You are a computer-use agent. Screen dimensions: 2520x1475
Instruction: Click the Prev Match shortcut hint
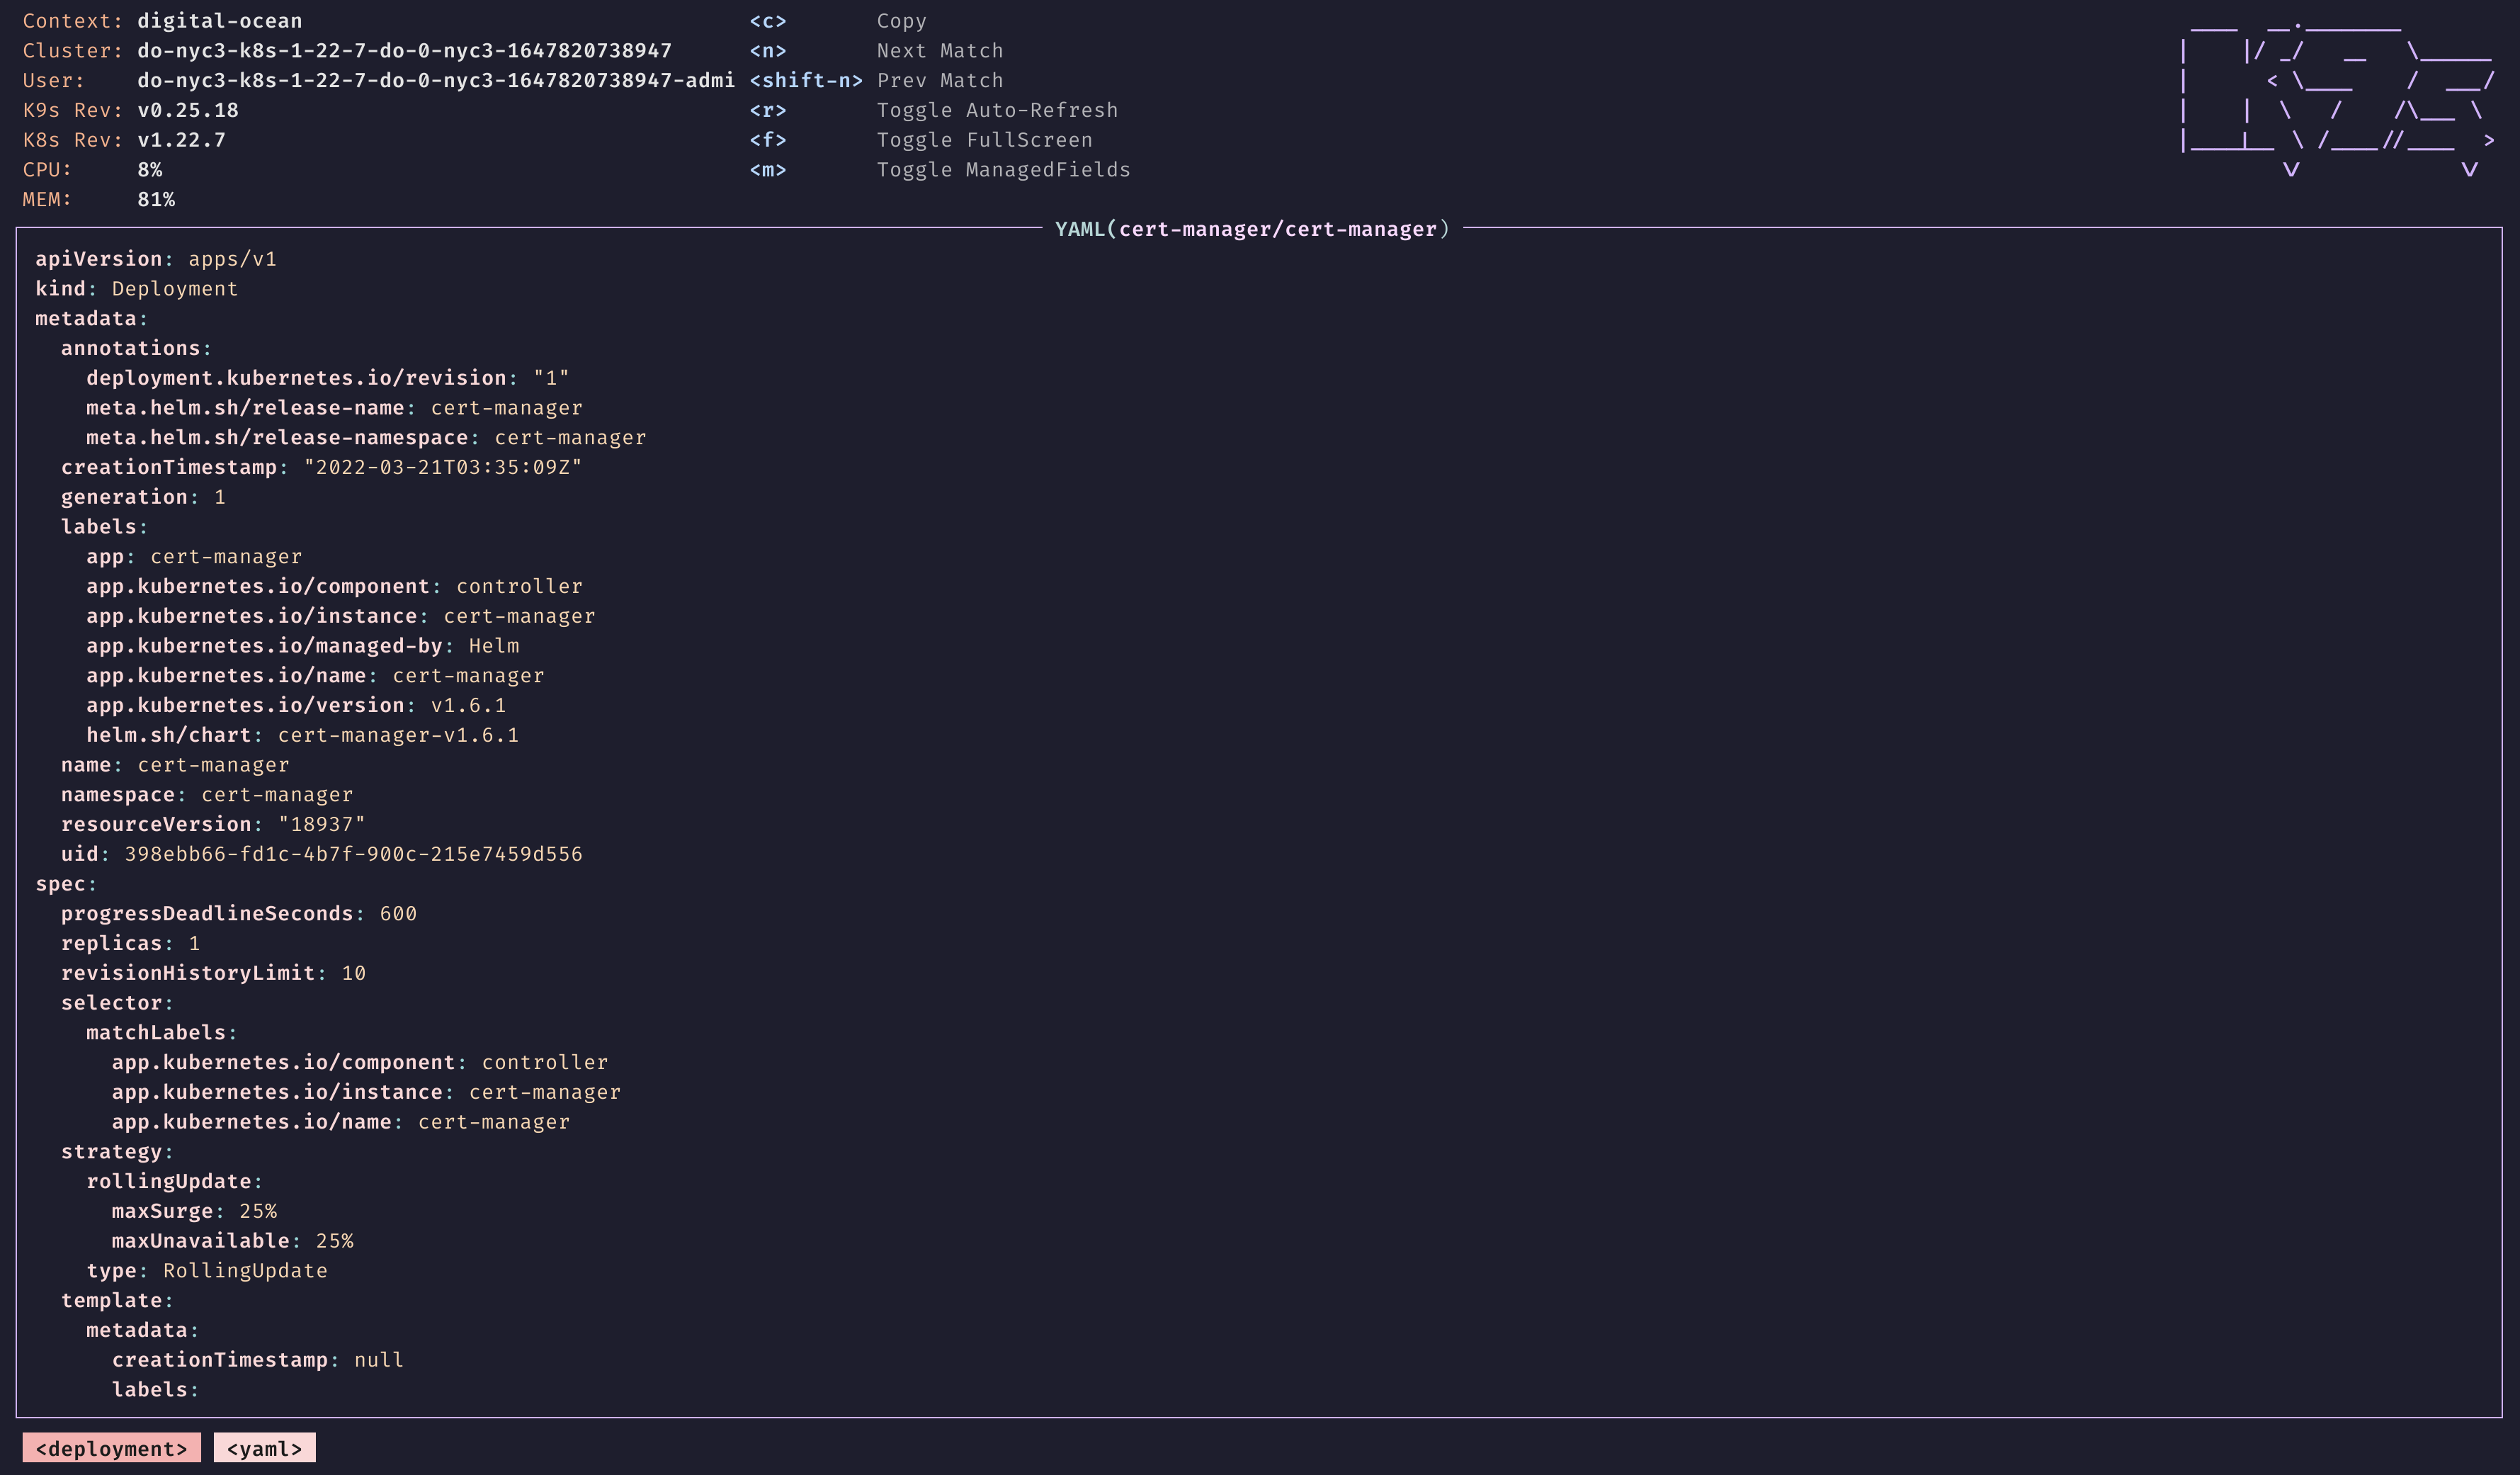click(x=939, y=81)
